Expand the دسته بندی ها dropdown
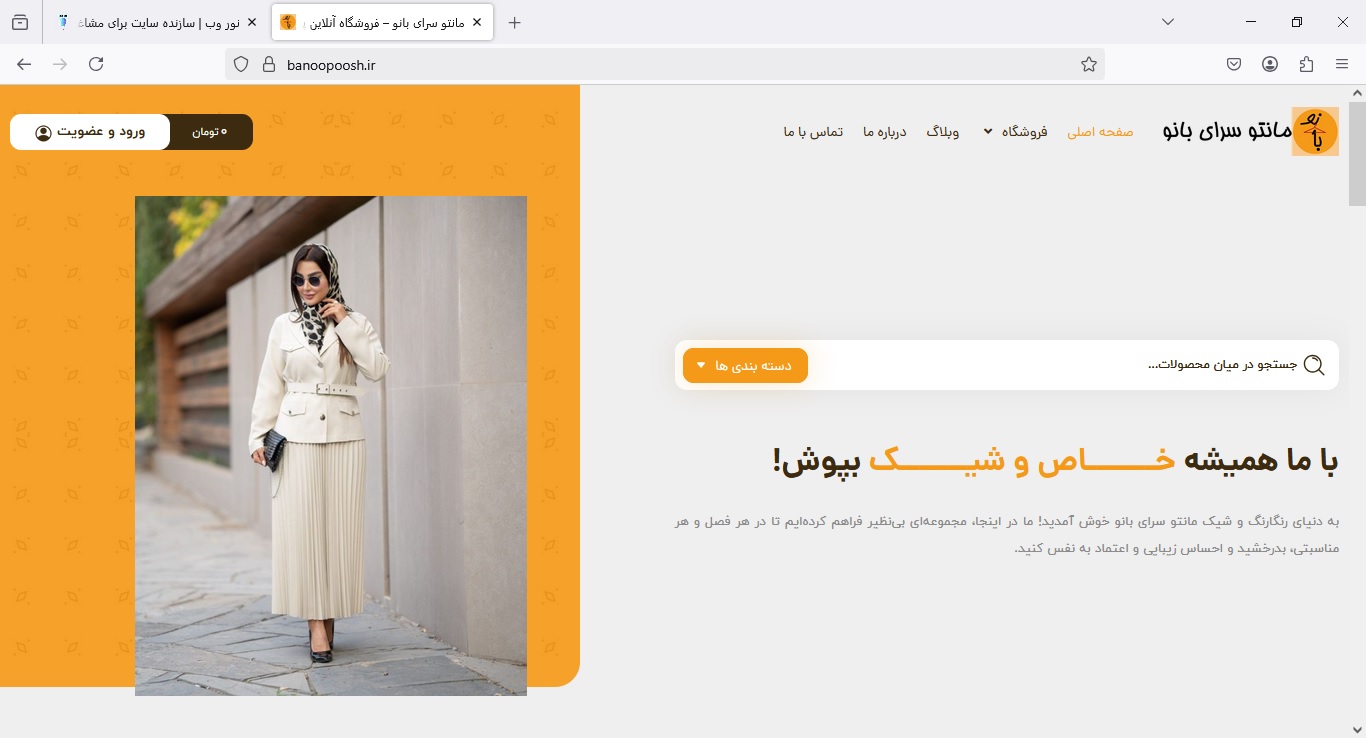1366x738 pixels. pyautogui.click(x=745, y=365)
